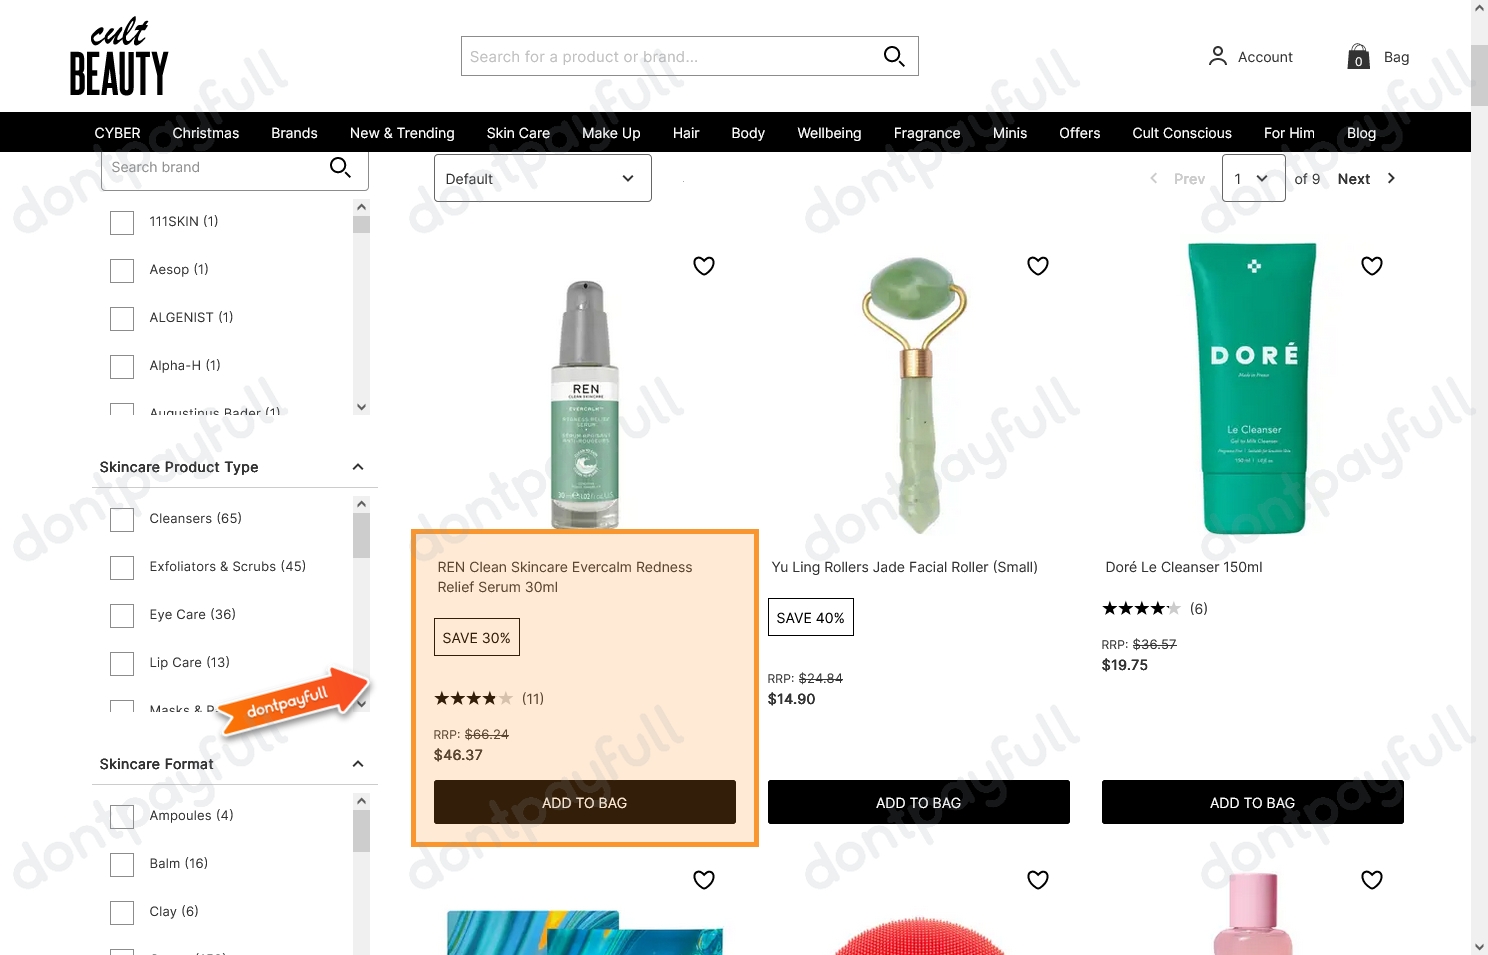The height and width of the screenshot is (955, 1488).
Task: Add the REN Redness Relief Serum to wishlist heart
Action: pyautogui.click(x=704, y=266)
